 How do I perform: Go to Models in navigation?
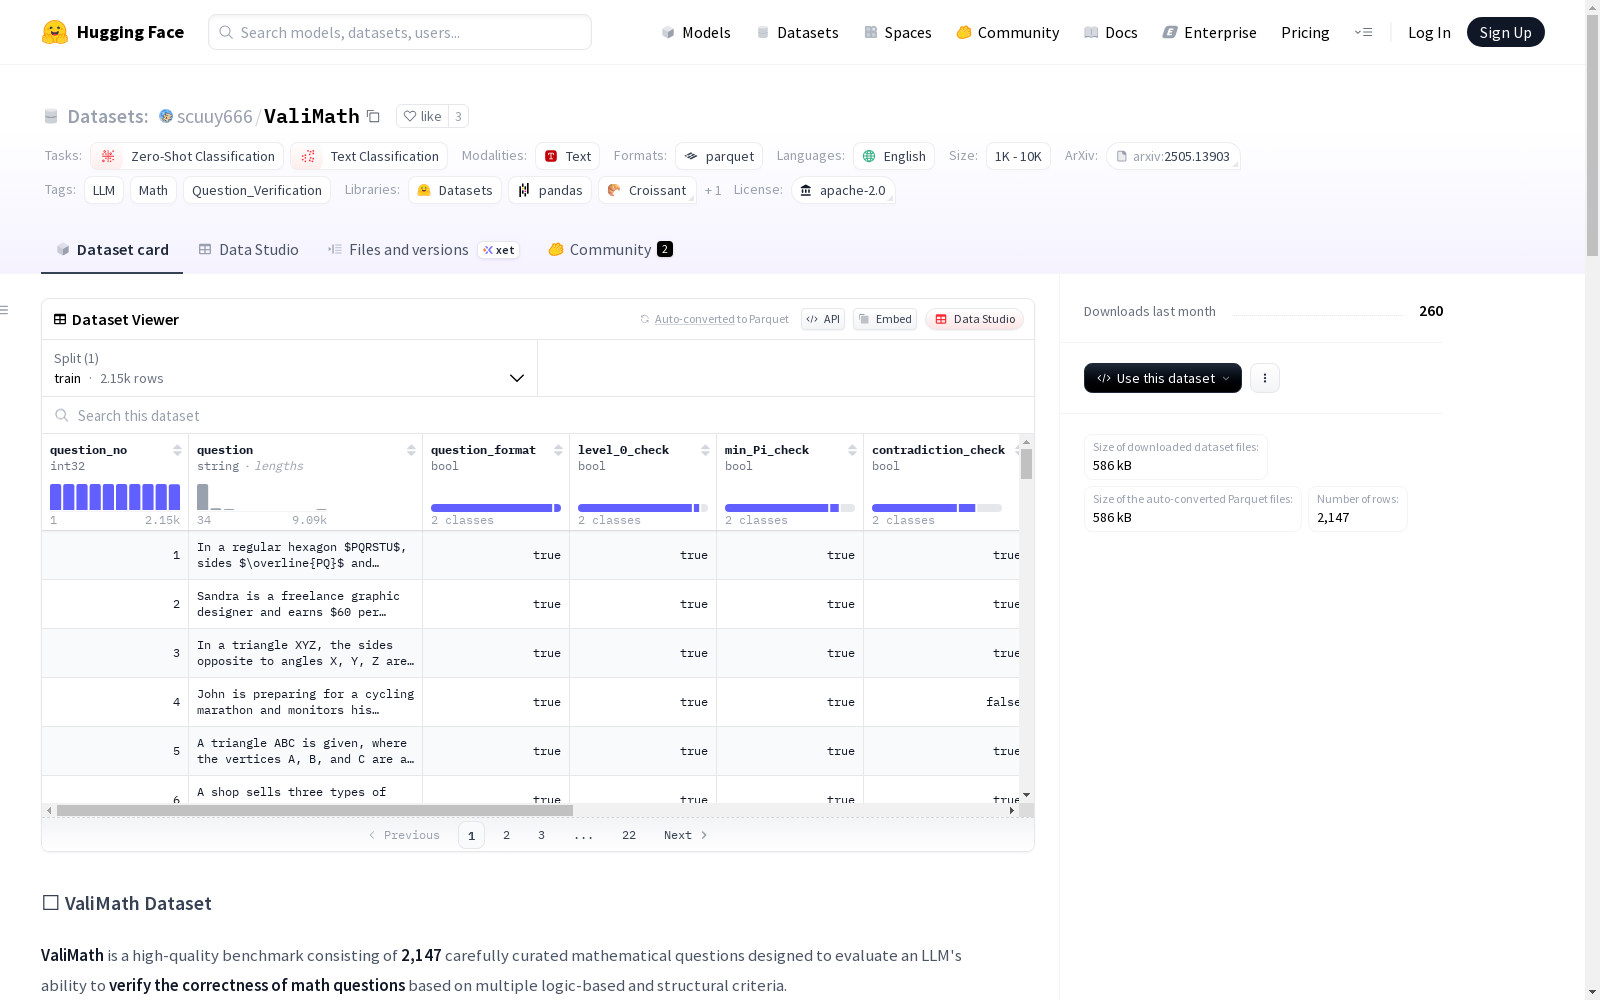click(696, 32)
